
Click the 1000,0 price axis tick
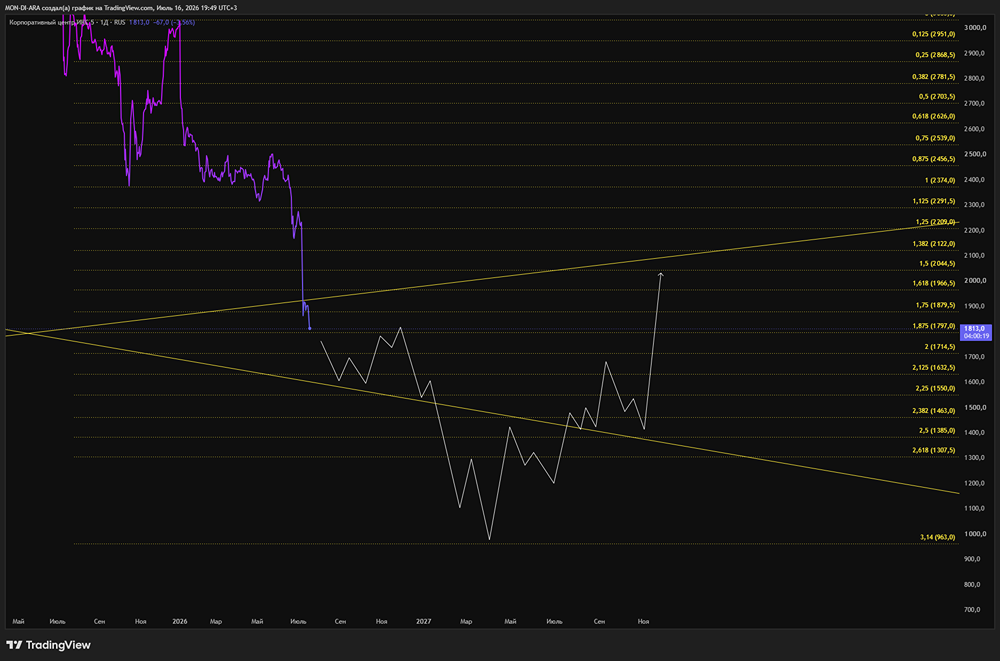click(x=975, y=534)
